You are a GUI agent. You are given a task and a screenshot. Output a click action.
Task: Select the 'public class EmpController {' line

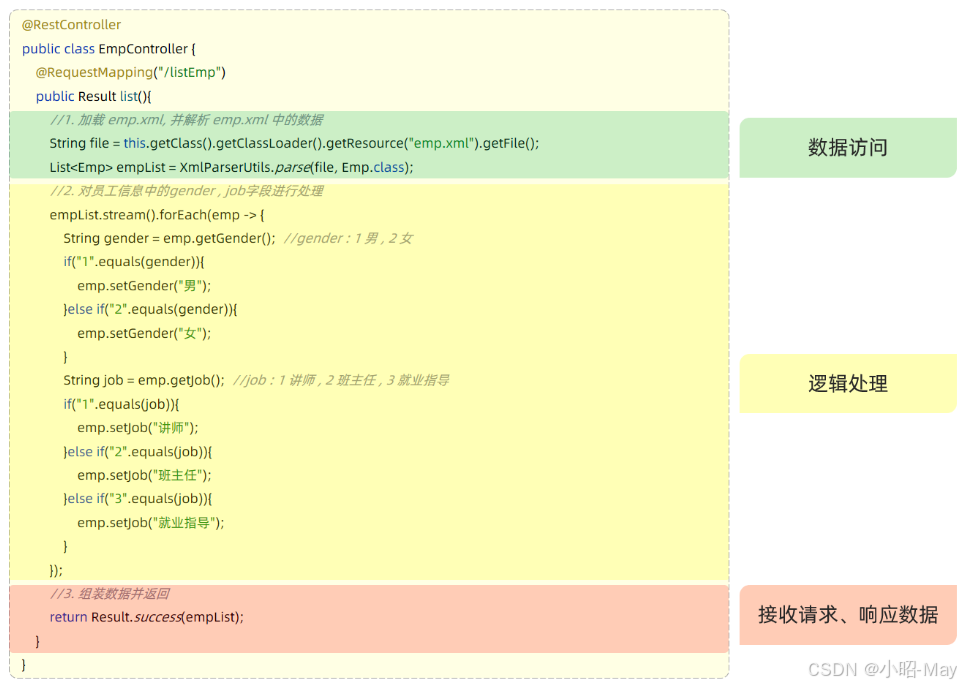click(108, 48)
